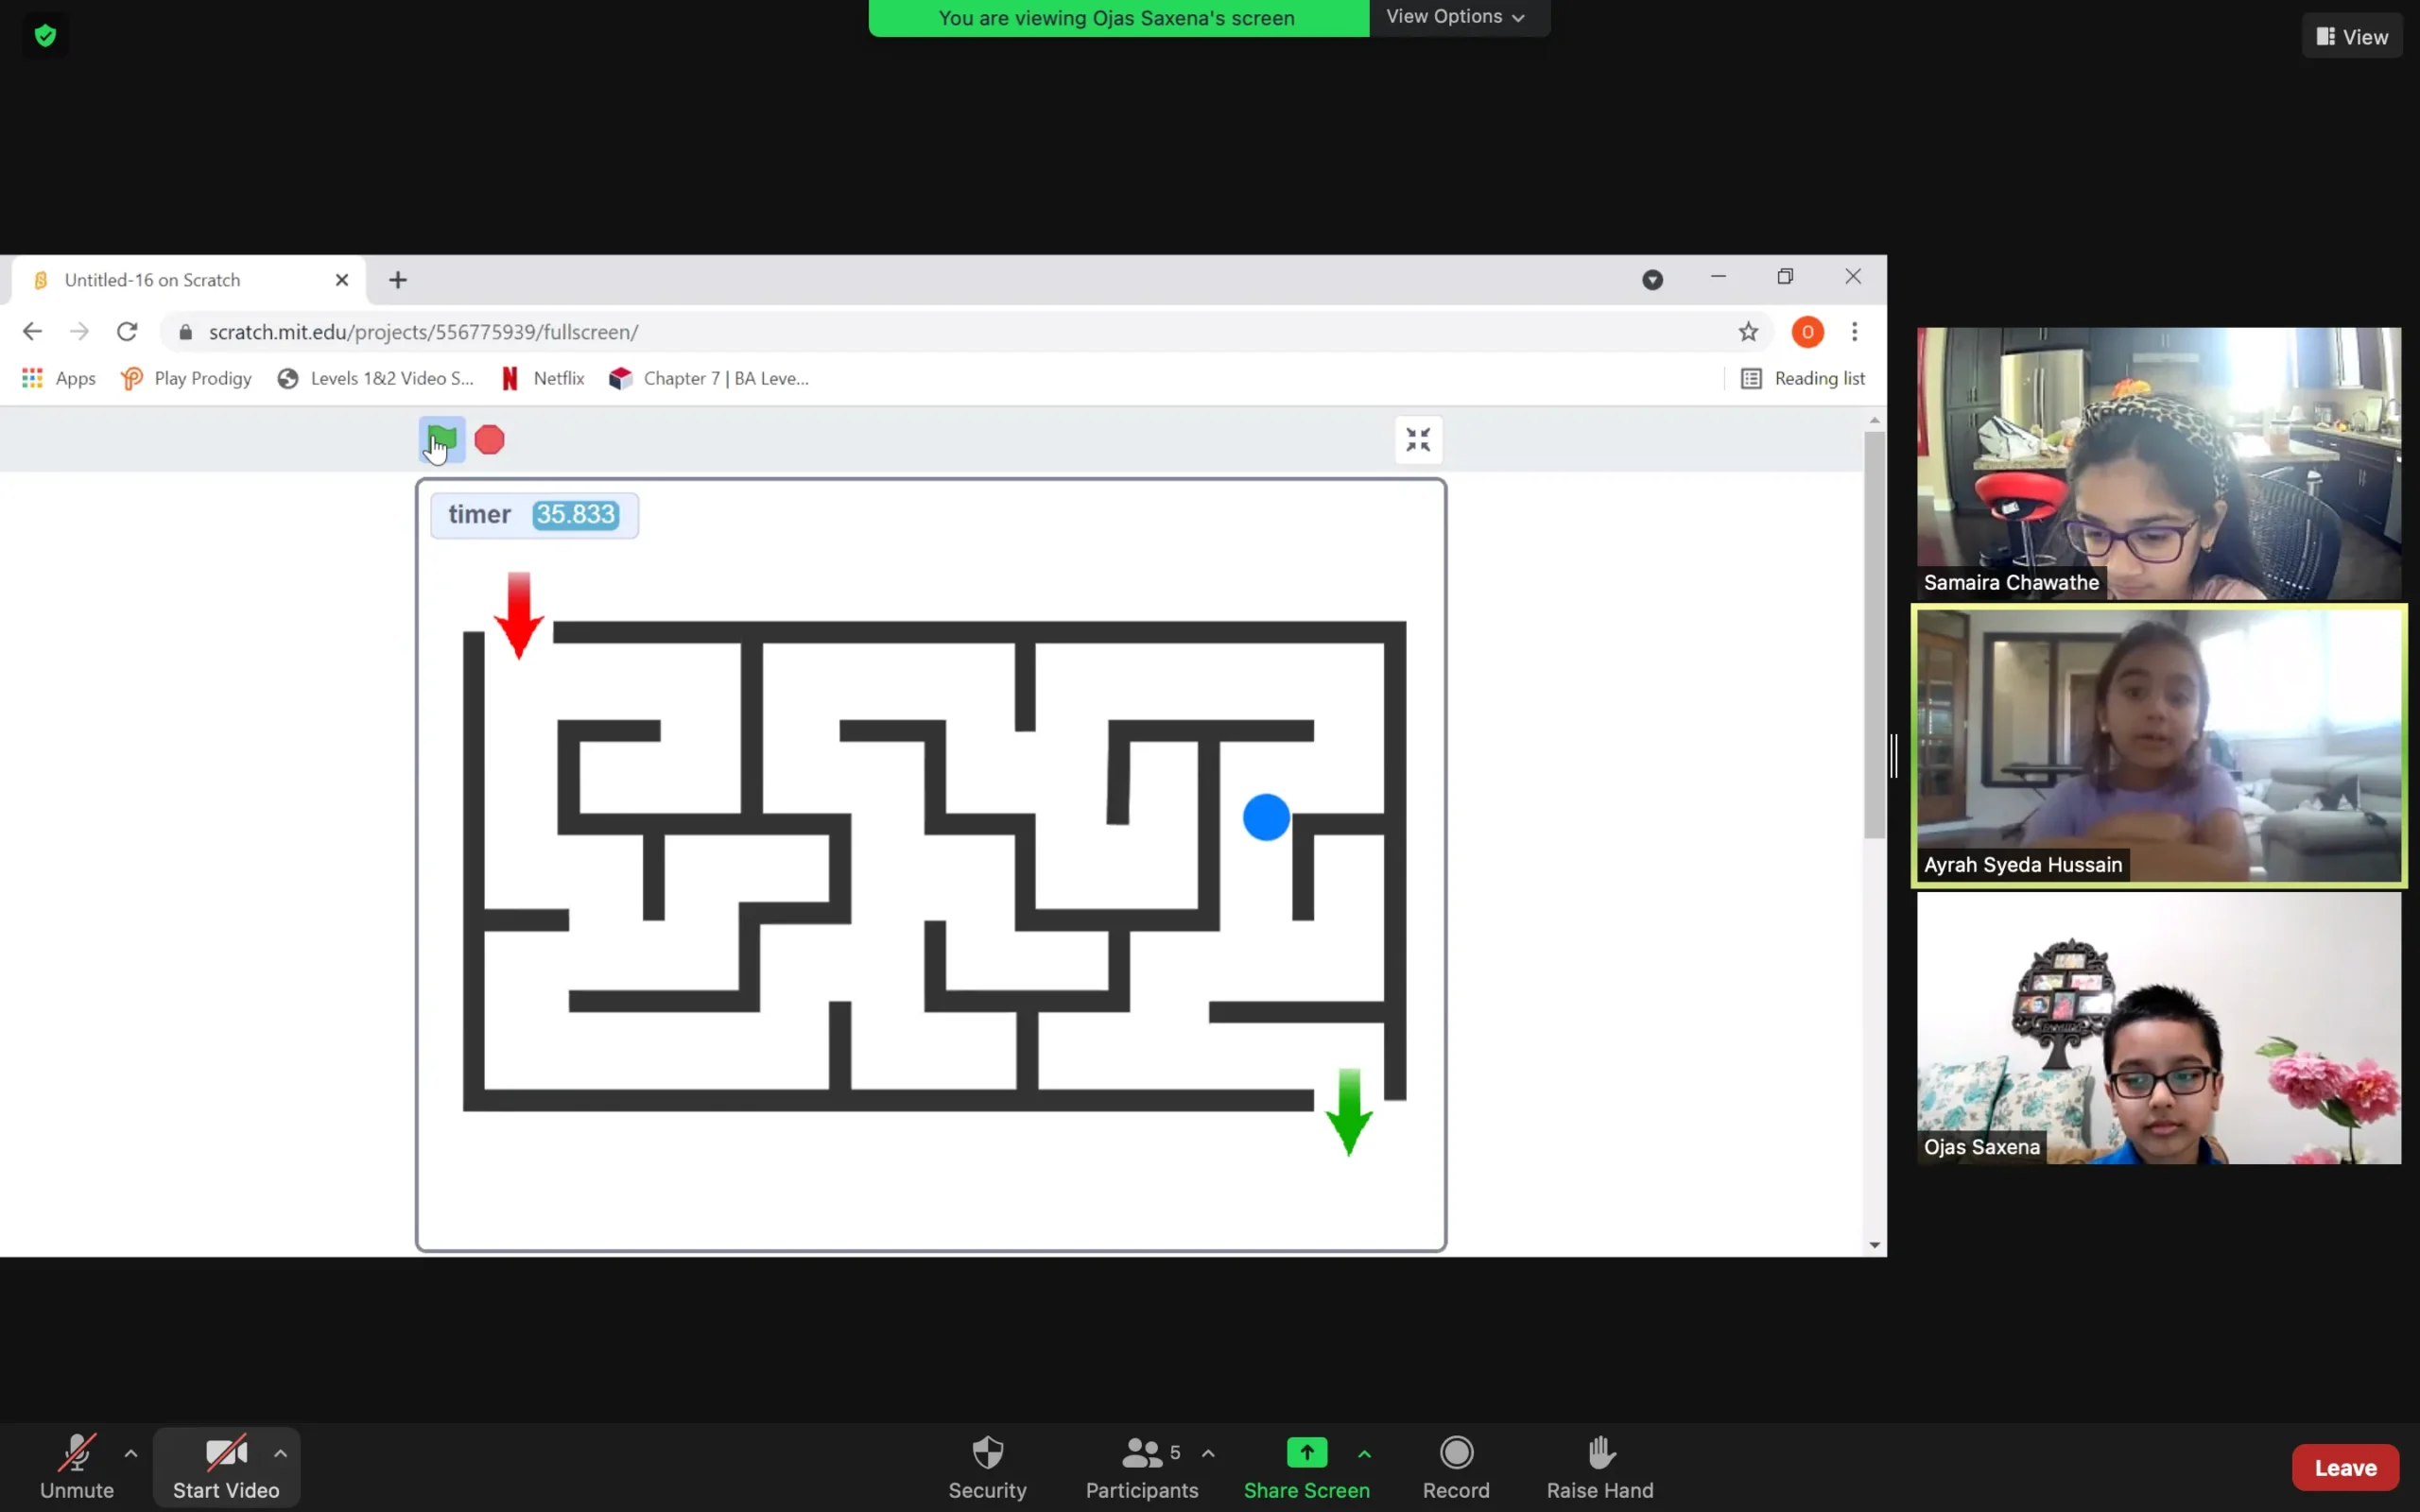Image resolution: width=2420 pixels, height=1512 pixels.
Task: Click the Record icon in toolbar
Action: coord(1456,1453)
